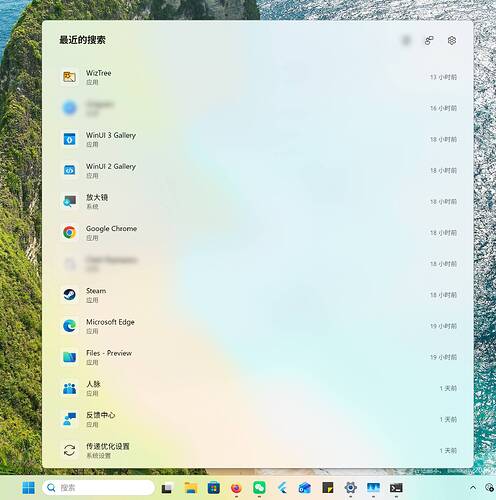Open File Explorer from the taskbar

(191, 488)
